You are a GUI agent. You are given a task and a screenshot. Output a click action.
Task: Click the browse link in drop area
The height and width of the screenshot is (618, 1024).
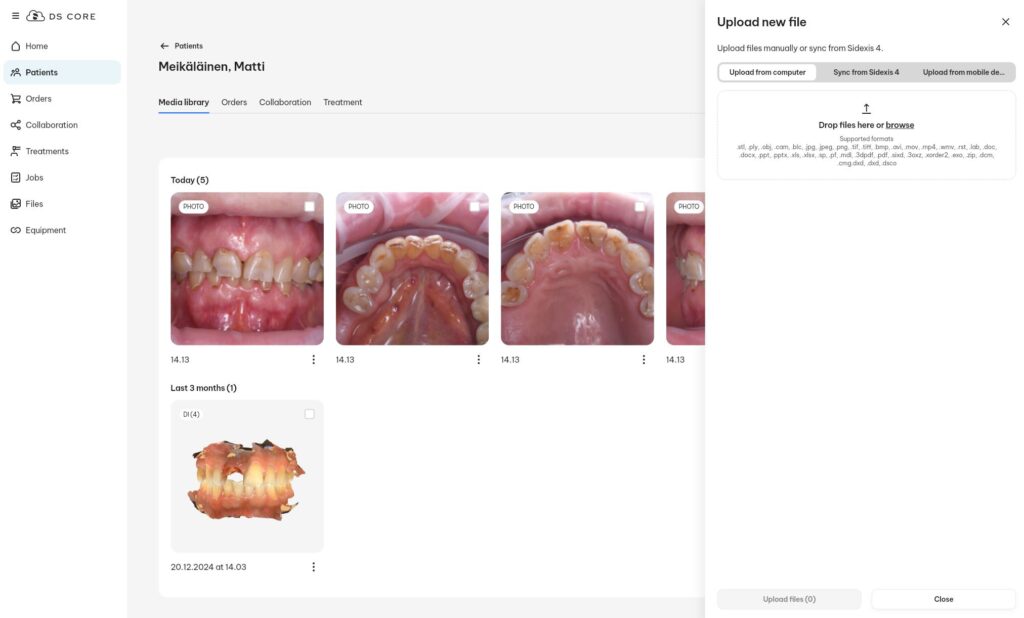tap(899, 125)
